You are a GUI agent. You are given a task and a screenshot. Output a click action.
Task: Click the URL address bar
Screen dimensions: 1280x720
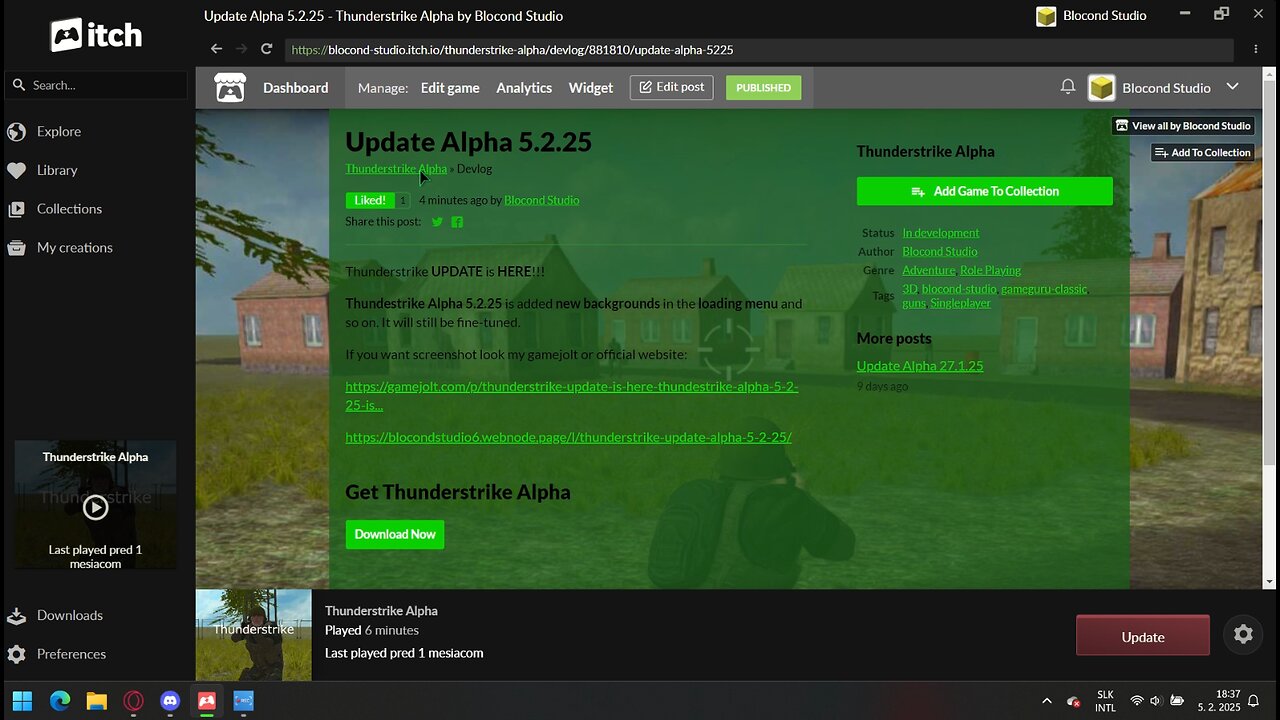[x=759, y=49]
